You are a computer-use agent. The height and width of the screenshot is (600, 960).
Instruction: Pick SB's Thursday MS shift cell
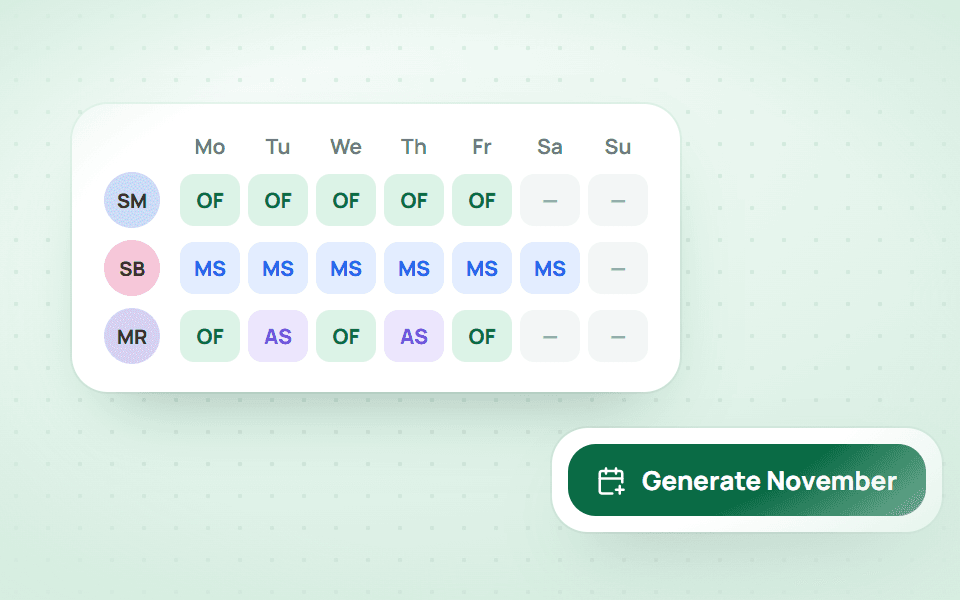[414, 268]
